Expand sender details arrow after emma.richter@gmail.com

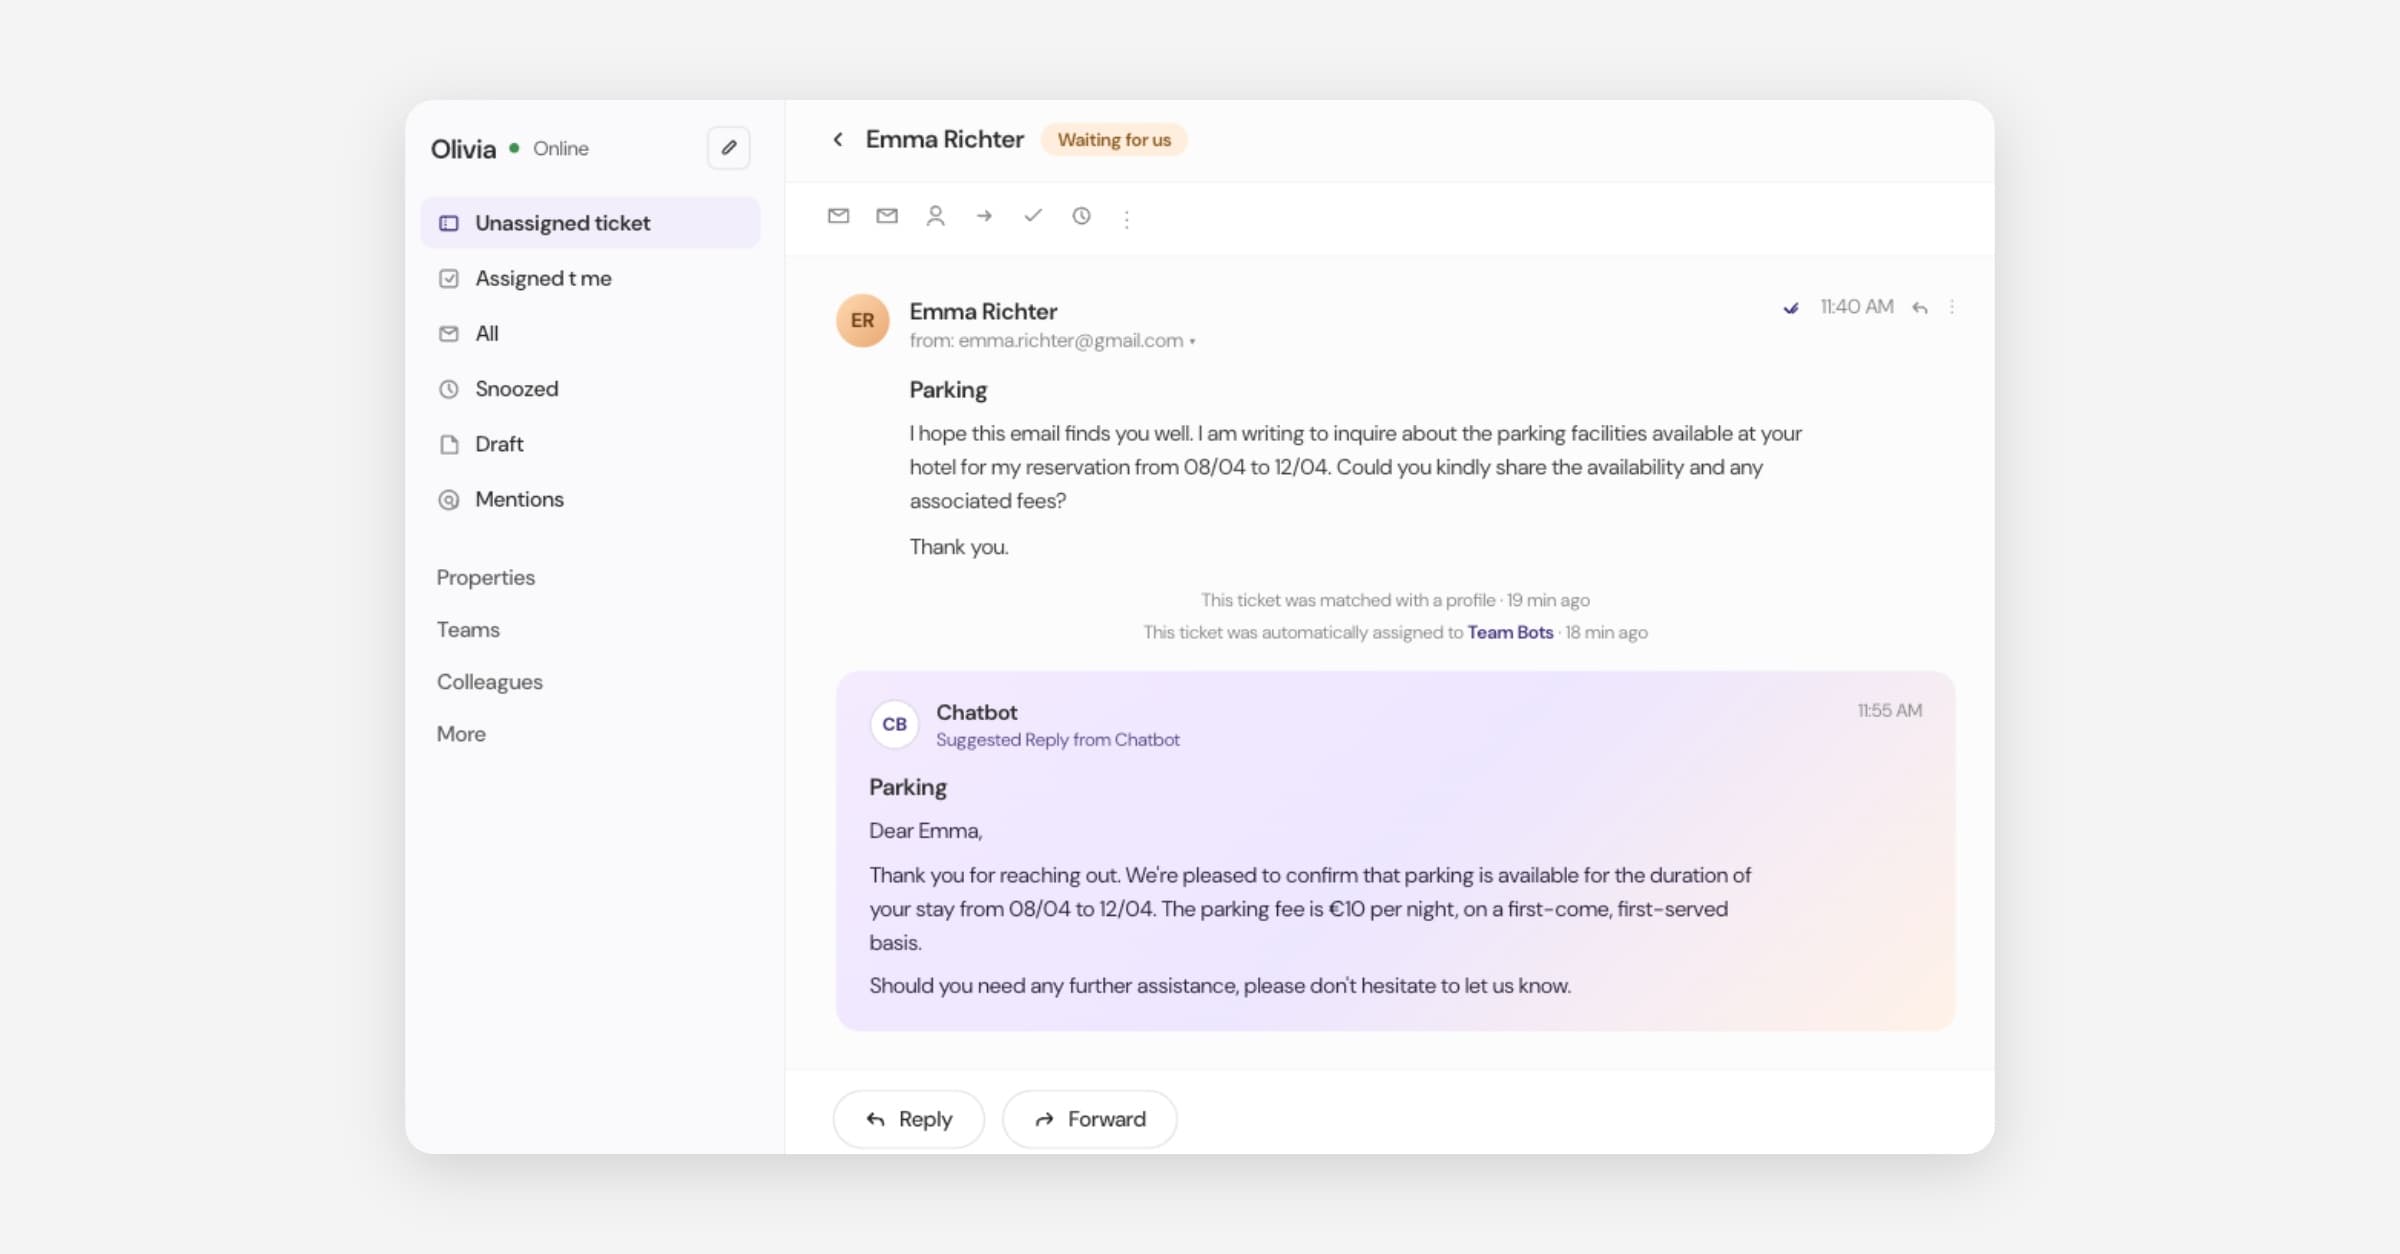click(x=1192, y=342)
